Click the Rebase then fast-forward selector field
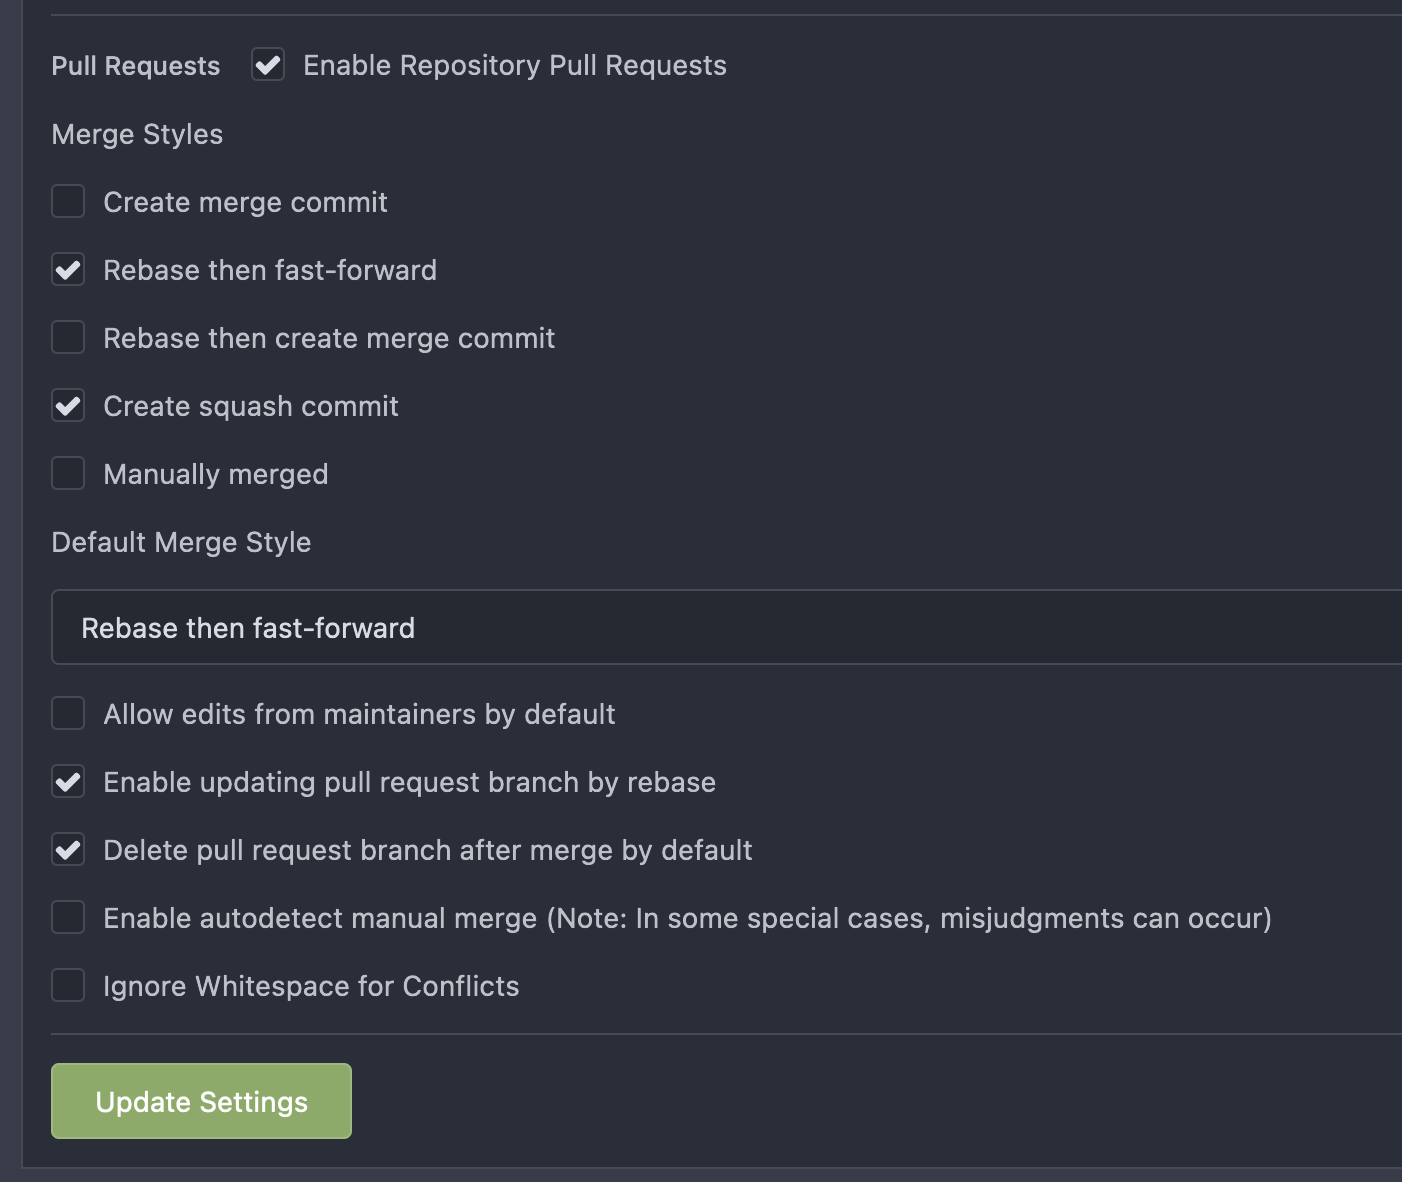The height and width of the screenshot is (1182, 1402). pyautogui.click(x=700, y=627)
